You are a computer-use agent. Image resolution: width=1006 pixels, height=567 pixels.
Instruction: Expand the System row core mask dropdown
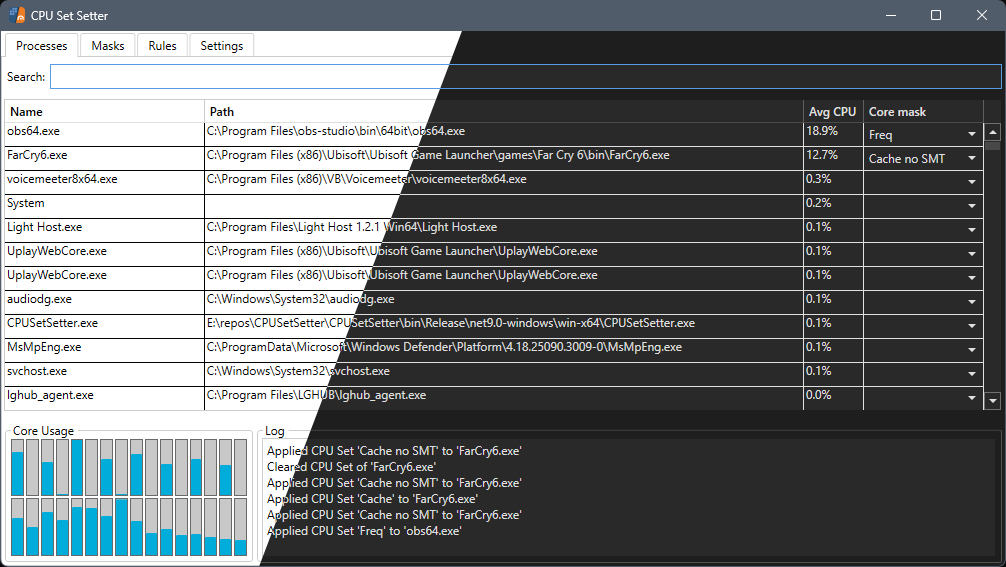click(x=922, y=206)
